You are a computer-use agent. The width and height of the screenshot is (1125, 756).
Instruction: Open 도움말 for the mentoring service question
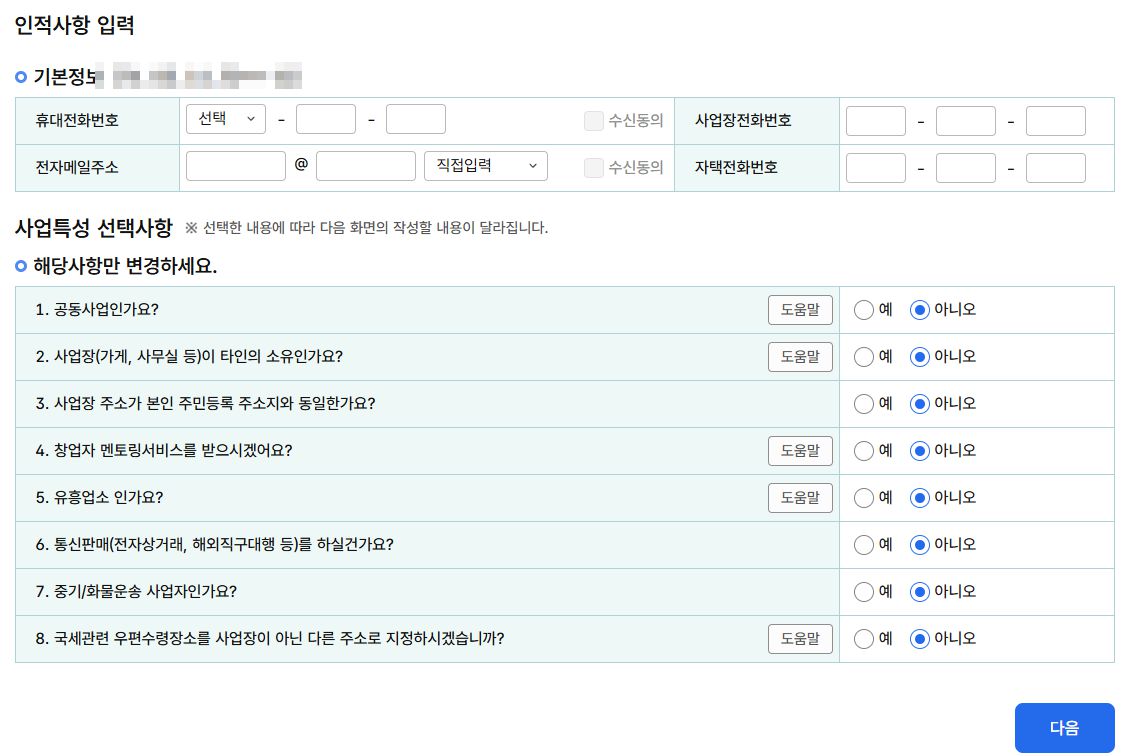[x=800, y=451]
